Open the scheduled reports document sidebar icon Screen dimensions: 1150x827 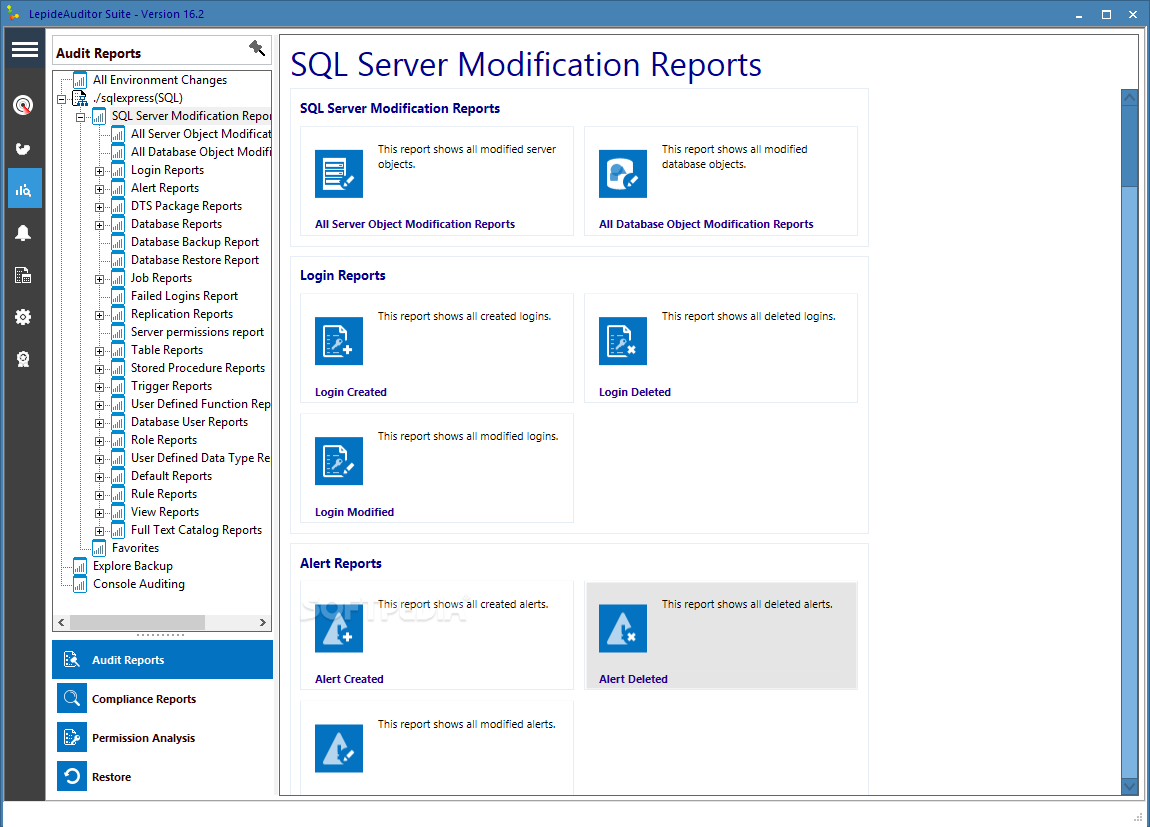pyautogui.click(x=23, y=276)
